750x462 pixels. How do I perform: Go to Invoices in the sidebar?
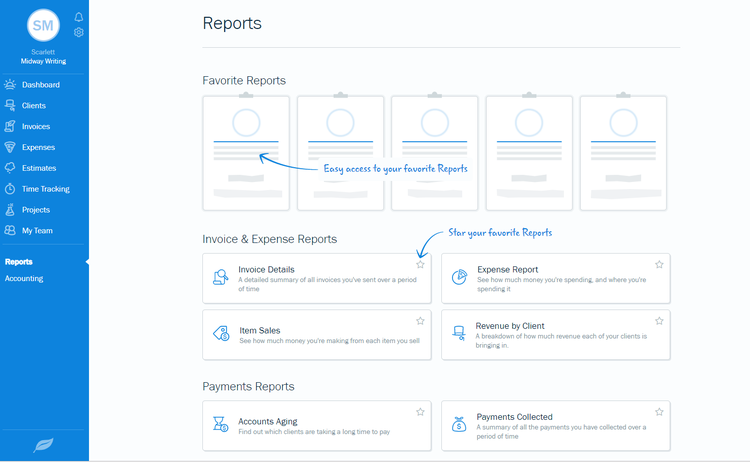point(36,127)
